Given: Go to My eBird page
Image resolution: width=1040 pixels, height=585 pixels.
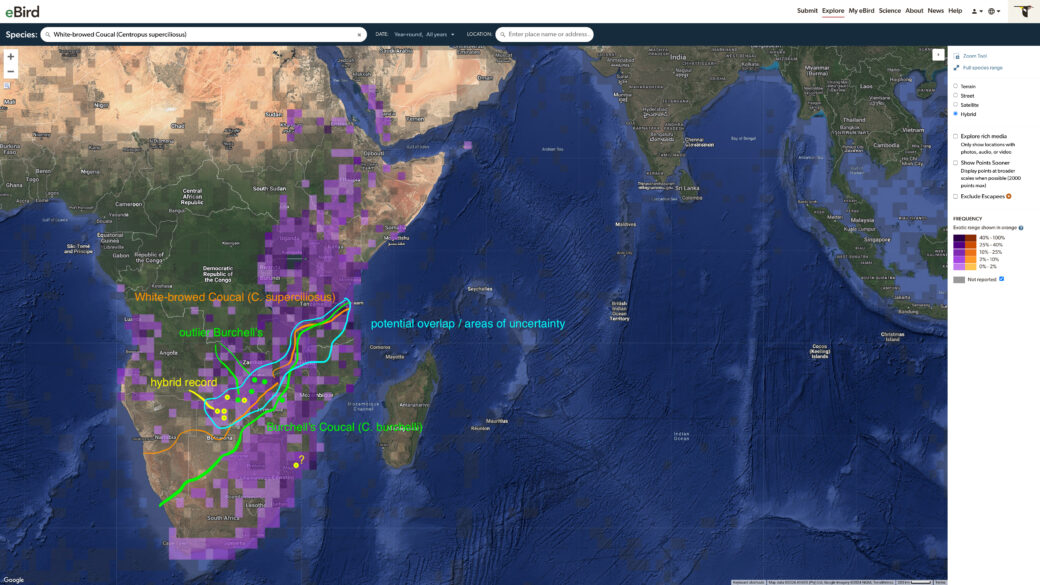Looking at the screenshot, I should coord(861,11).
